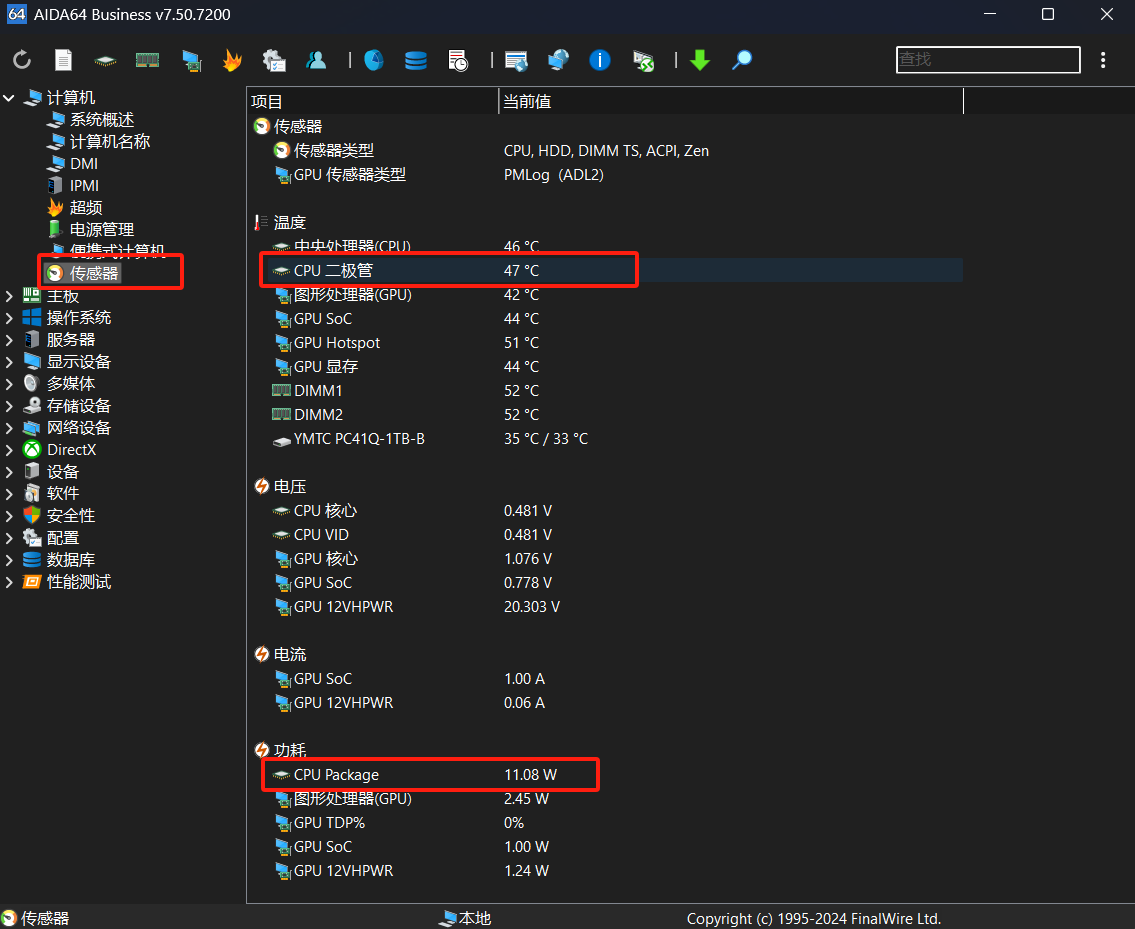
Task: Expand the 网络设备 tree node
Action: click(9, 428)
